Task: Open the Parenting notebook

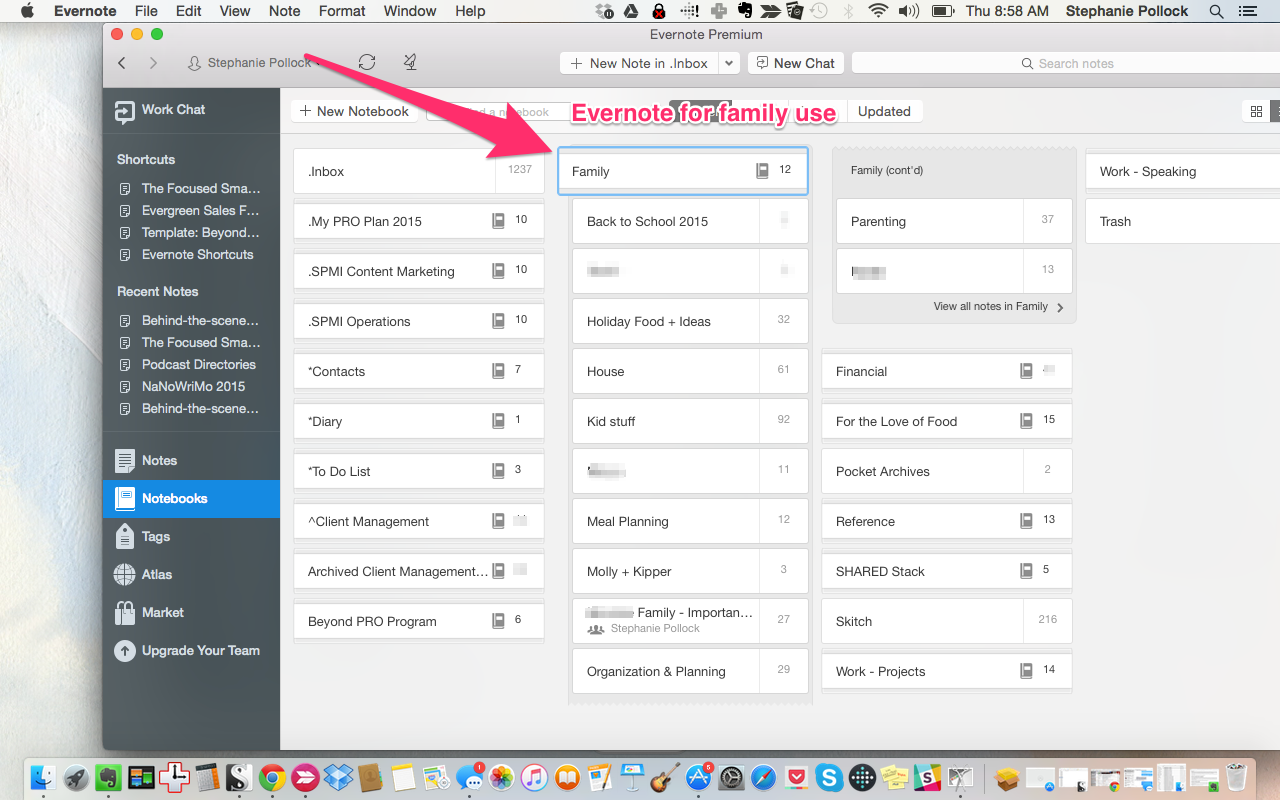Action: (x=954, y=221)
